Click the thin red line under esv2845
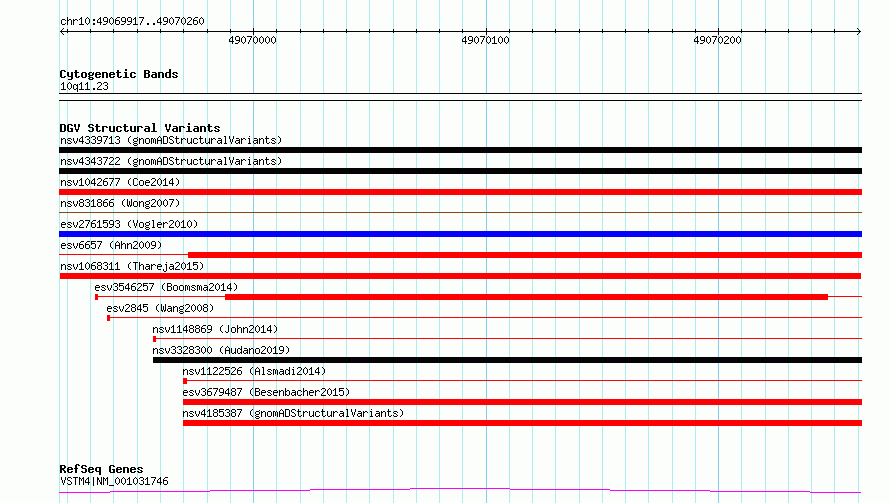This screenshot has width=890, height=503. (x=485, y=318)
